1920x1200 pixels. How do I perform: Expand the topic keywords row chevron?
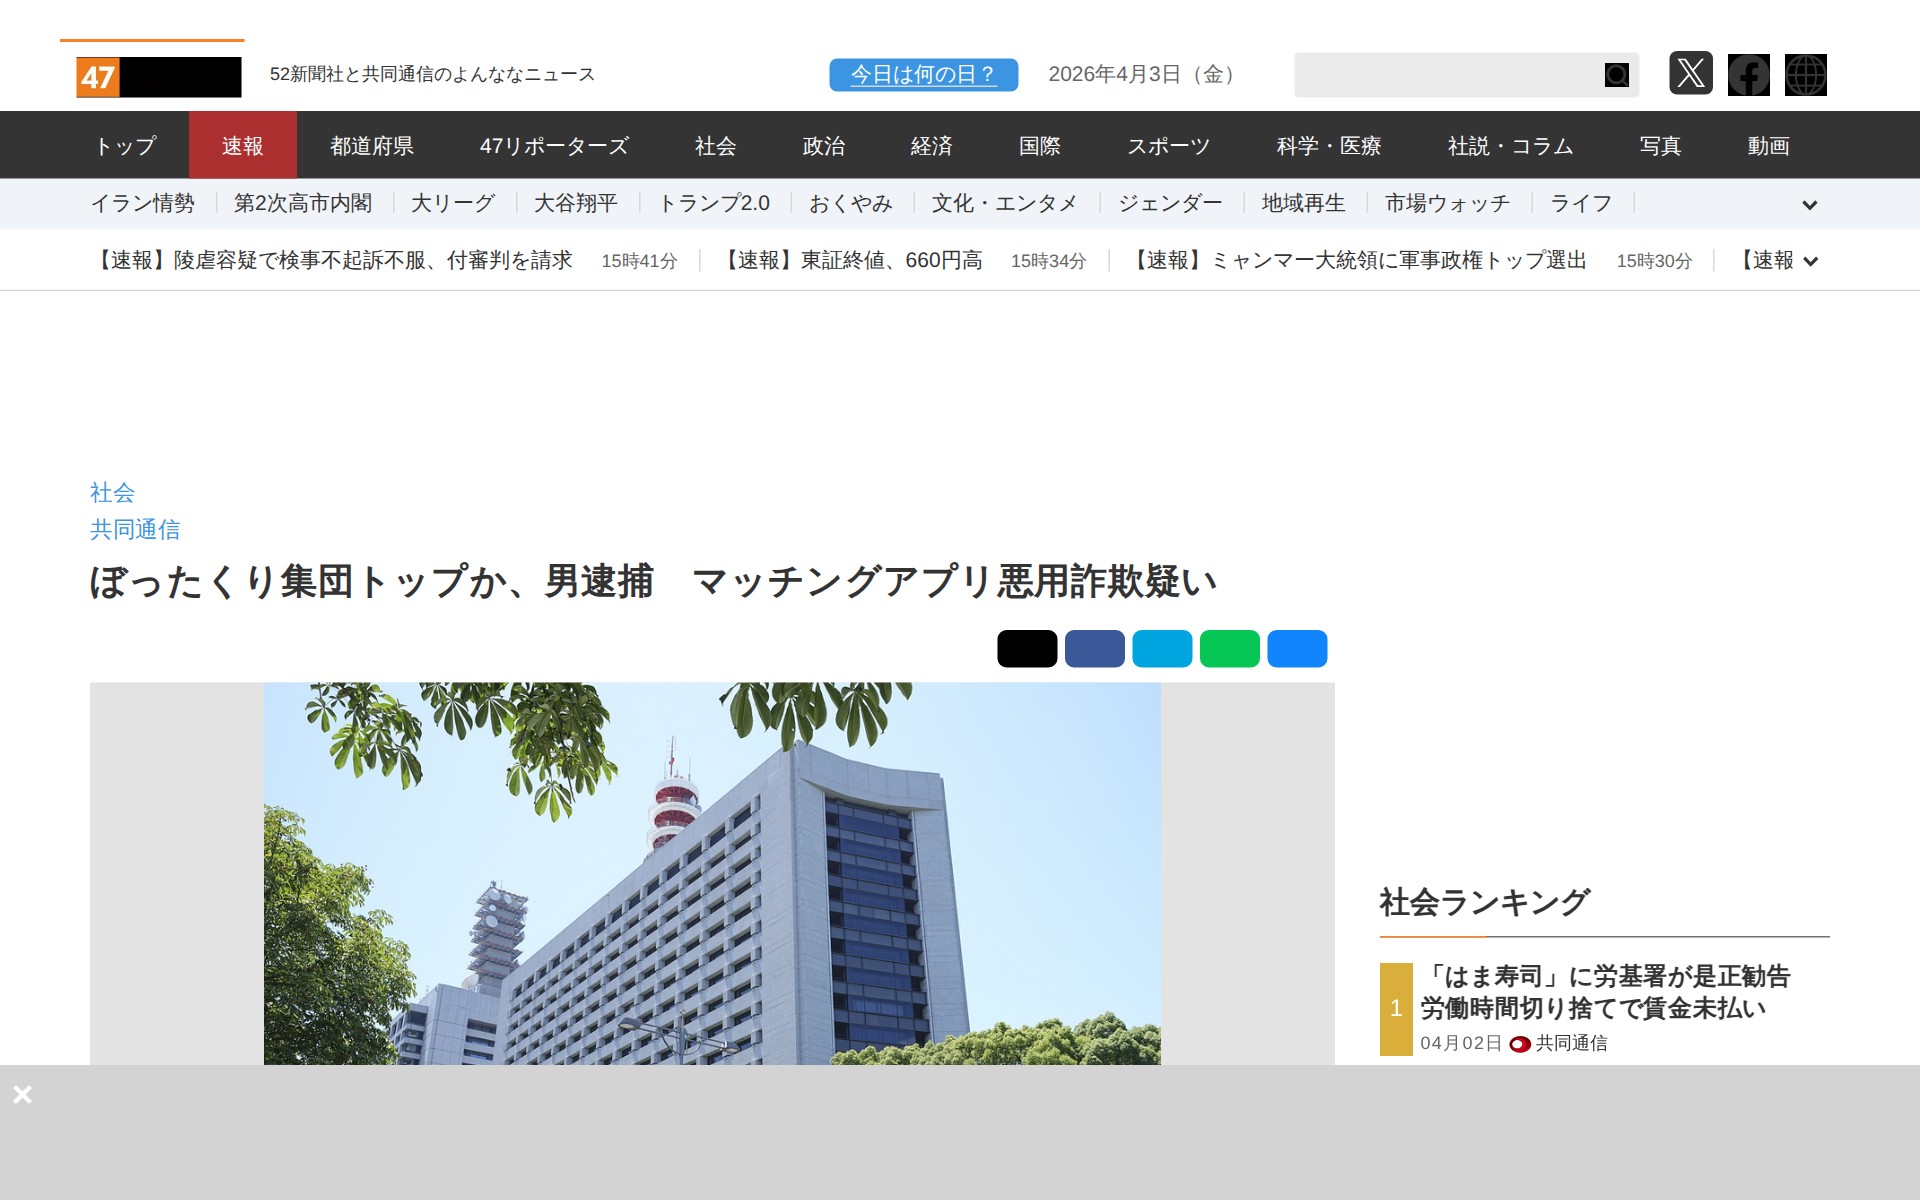click(x=1809, y=205)
